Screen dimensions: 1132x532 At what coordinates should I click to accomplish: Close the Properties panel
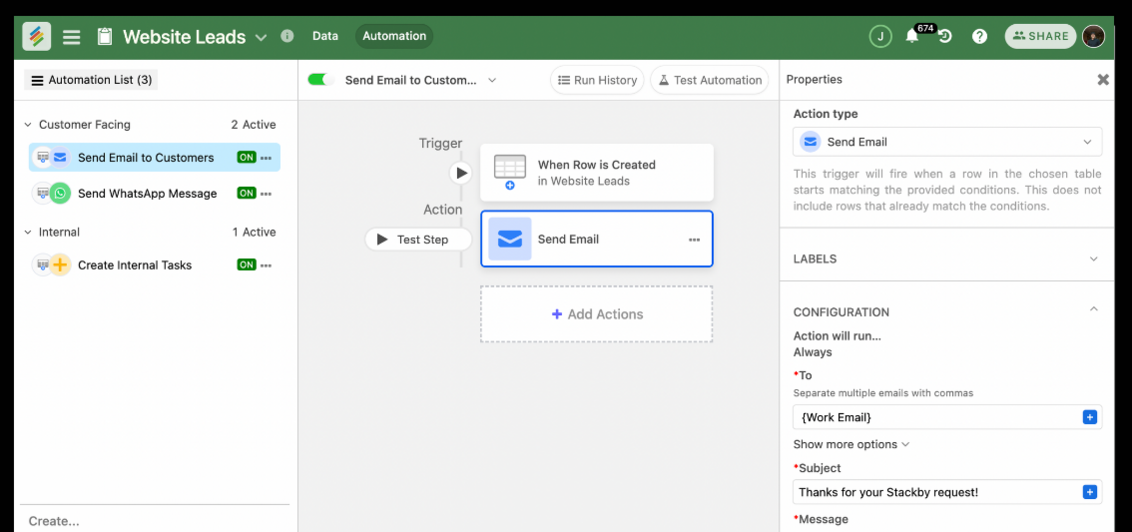[x=1103, y=80]
